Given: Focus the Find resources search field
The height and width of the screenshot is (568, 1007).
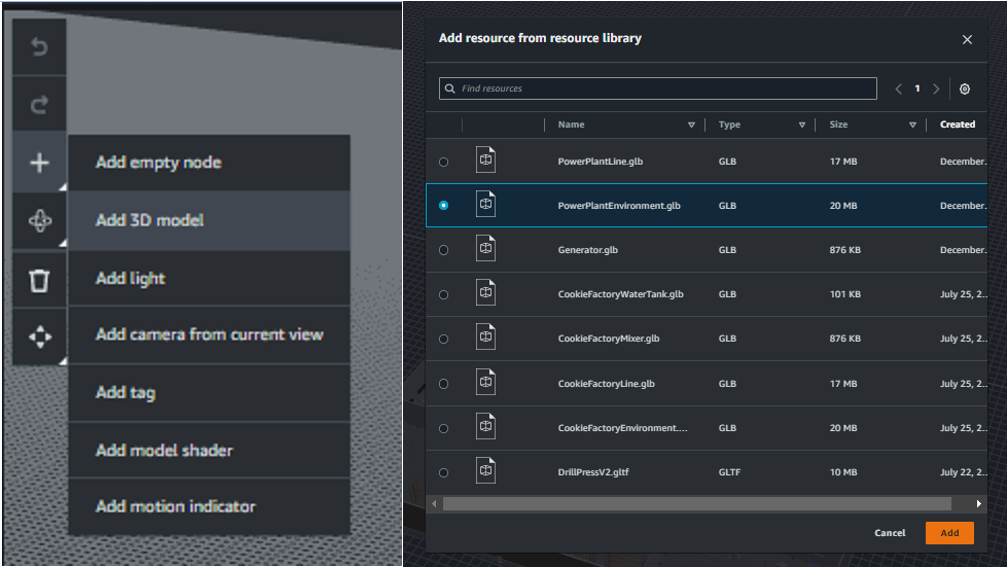Looking at the screenshot, I should 658,89.
